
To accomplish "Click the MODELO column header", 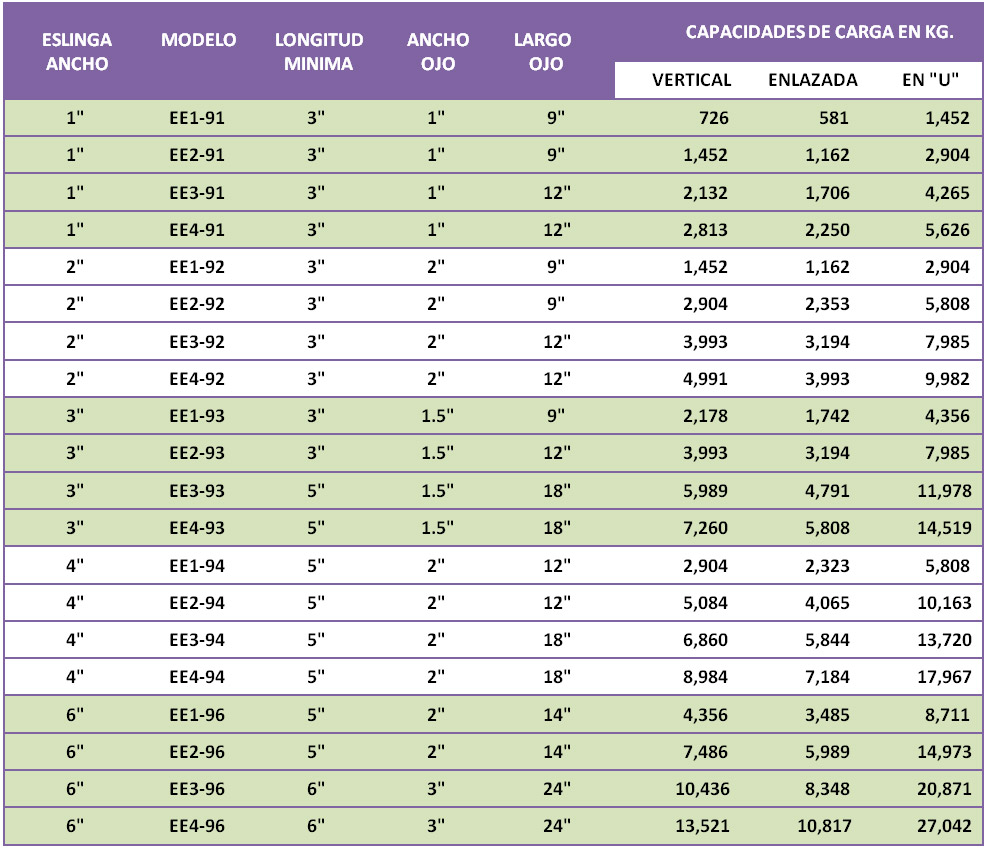I will pyautogui.click(x=198, y=41).
